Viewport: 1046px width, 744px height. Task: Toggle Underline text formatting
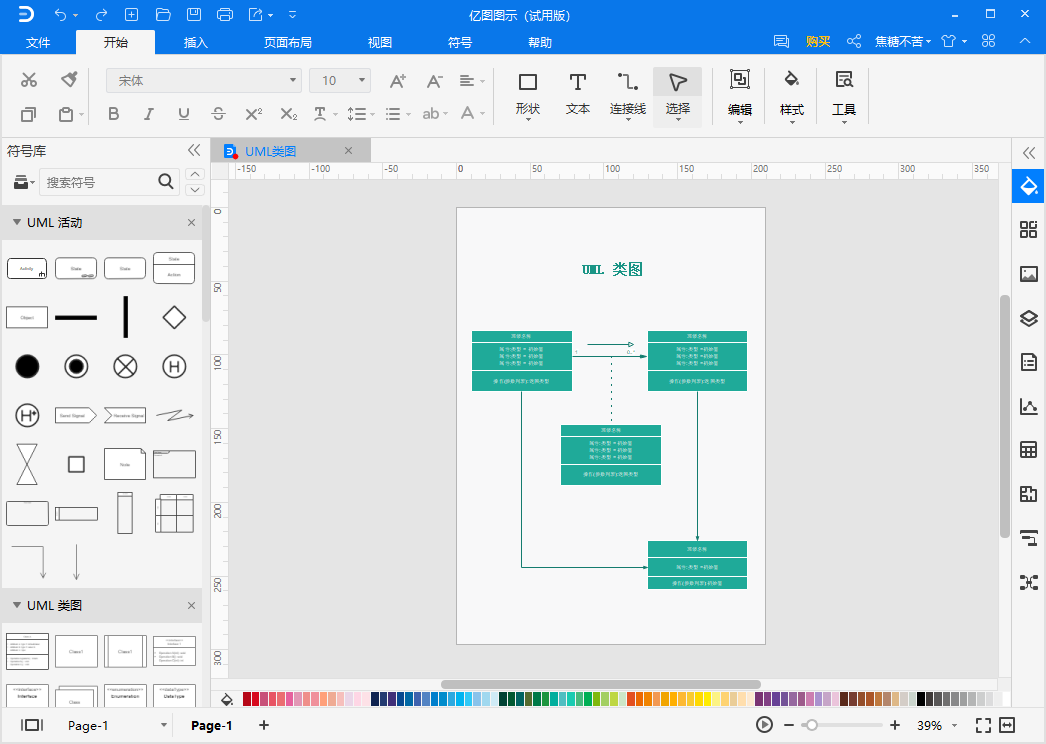[x=183, y=114]
